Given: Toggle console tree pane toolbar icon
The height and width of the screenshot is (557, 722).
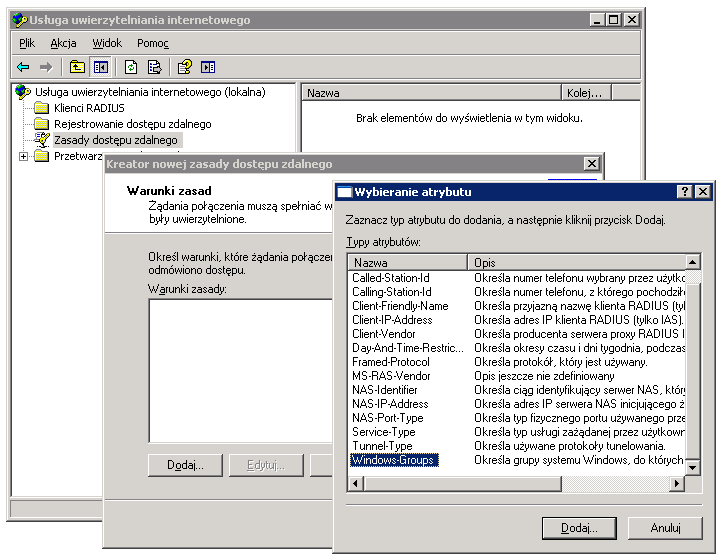Looking at the screenshot, I should coord(101,67).
